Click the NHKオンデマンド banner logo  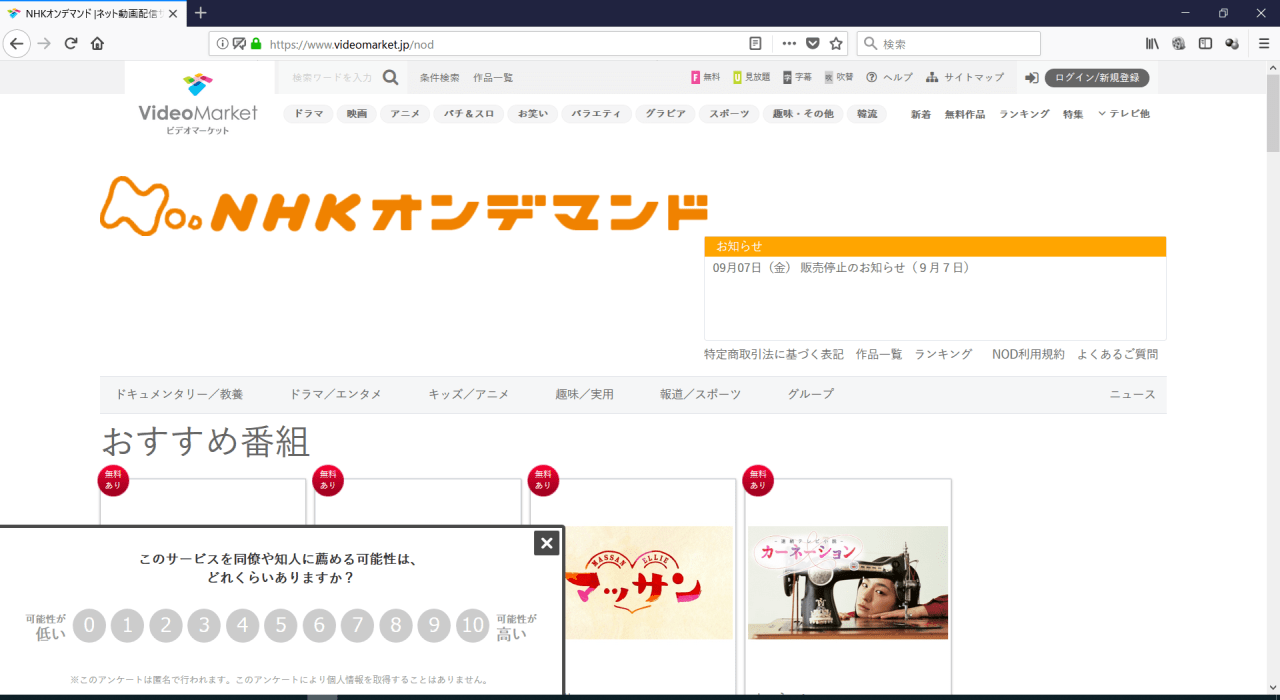[404, 206]
